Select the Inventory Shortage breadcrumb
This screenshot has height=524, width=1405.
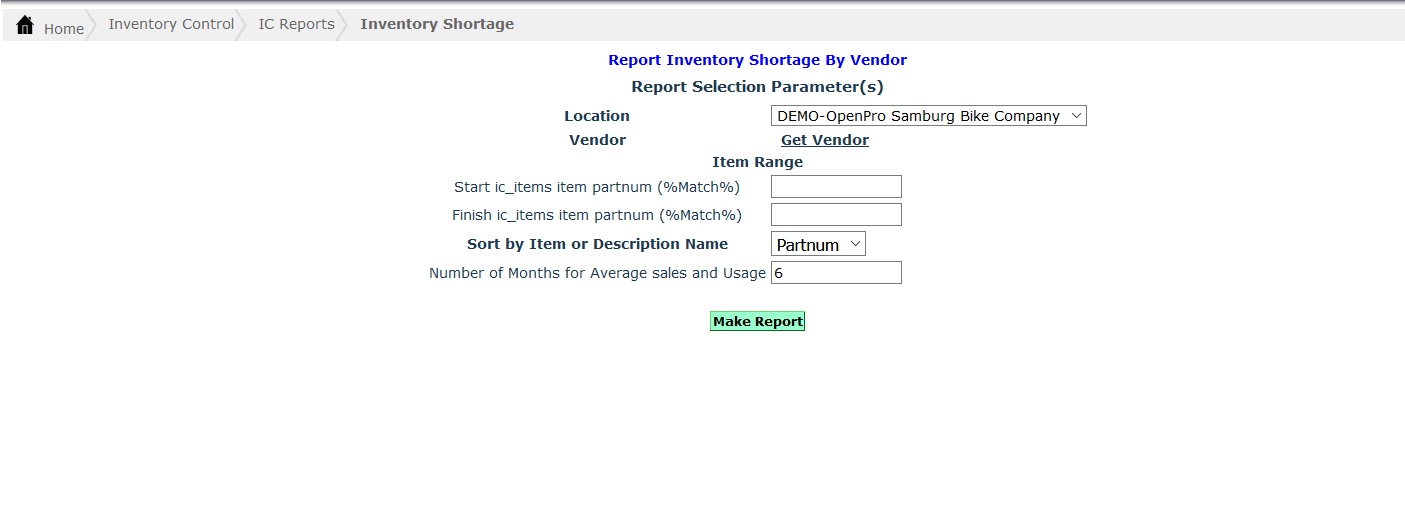point(437,24)
